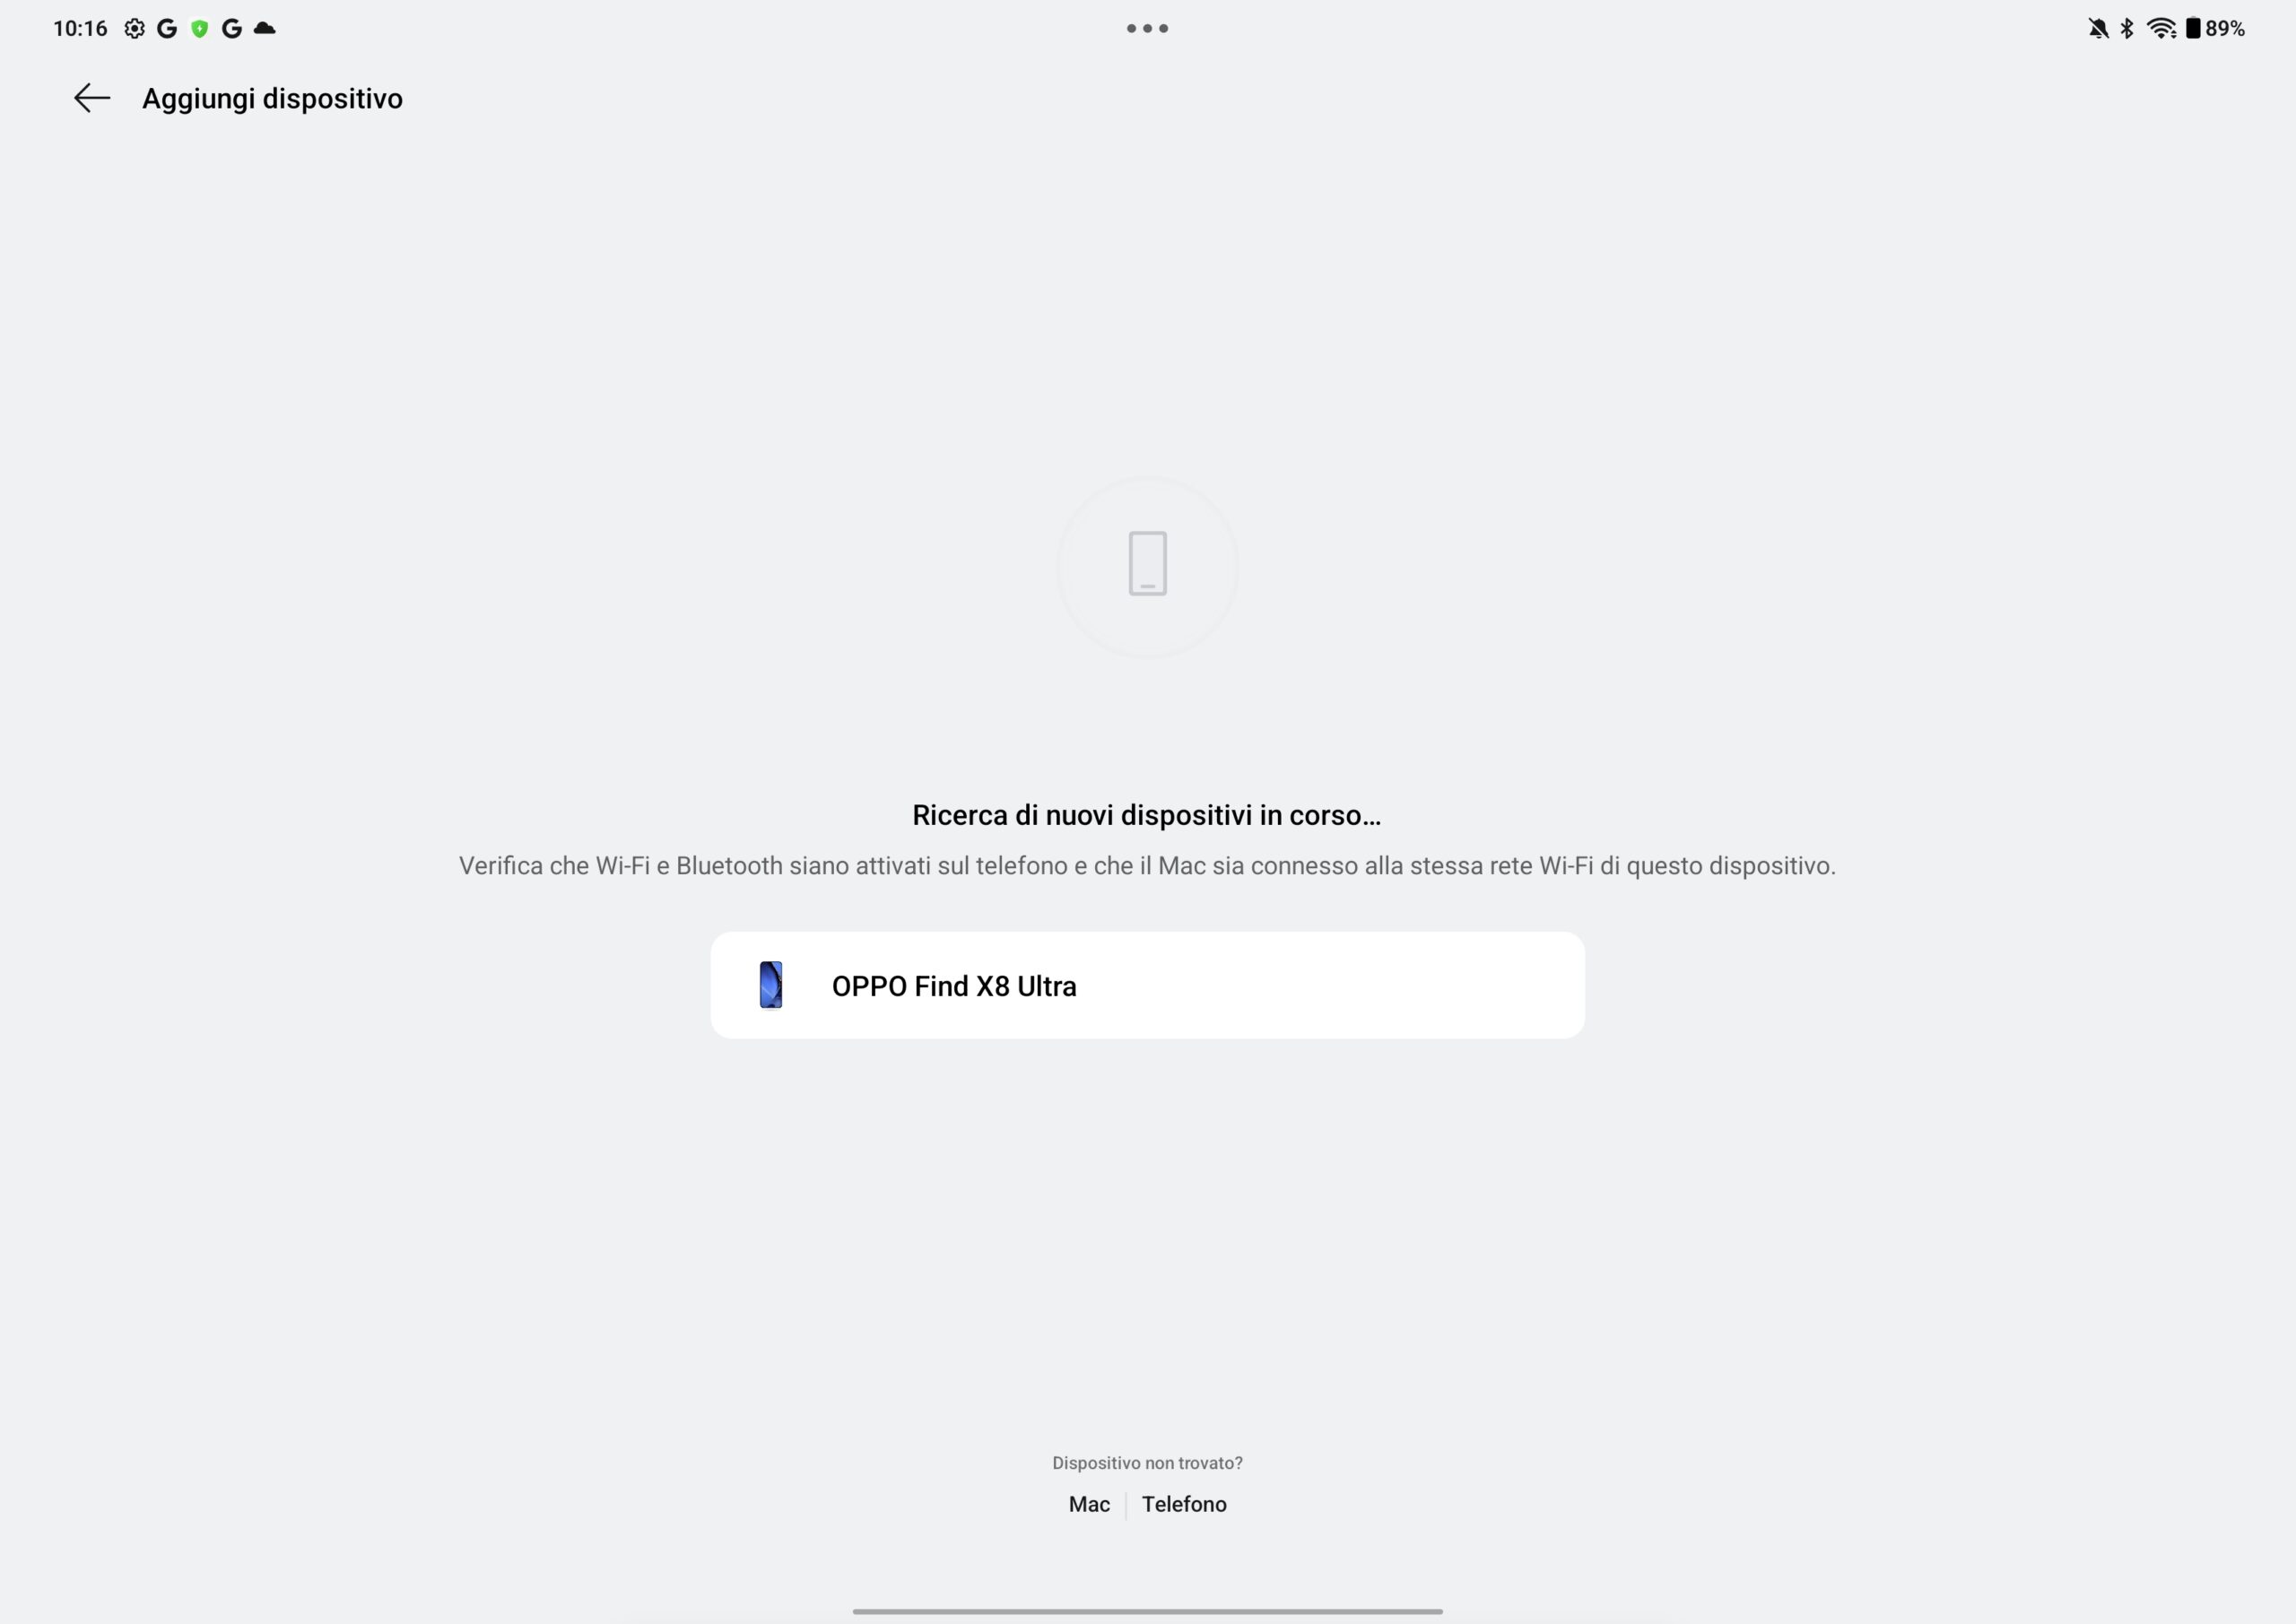Tap the Aggiungi dispositivo page title
2296x1624 pixels.
tap(272, 98)
